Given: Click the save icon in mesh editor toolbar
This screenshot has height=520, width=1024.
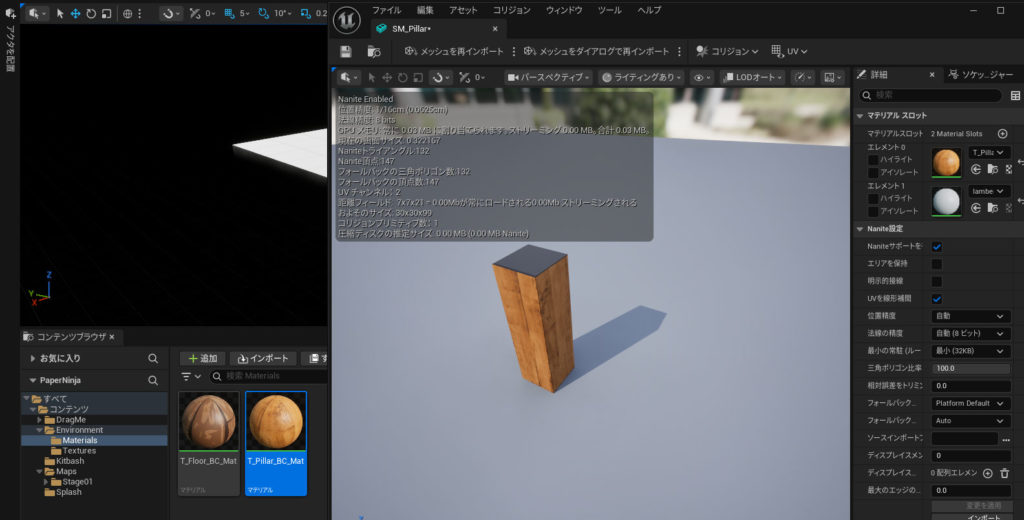Looking at the screenshot, I should click(x=345, y=52).
